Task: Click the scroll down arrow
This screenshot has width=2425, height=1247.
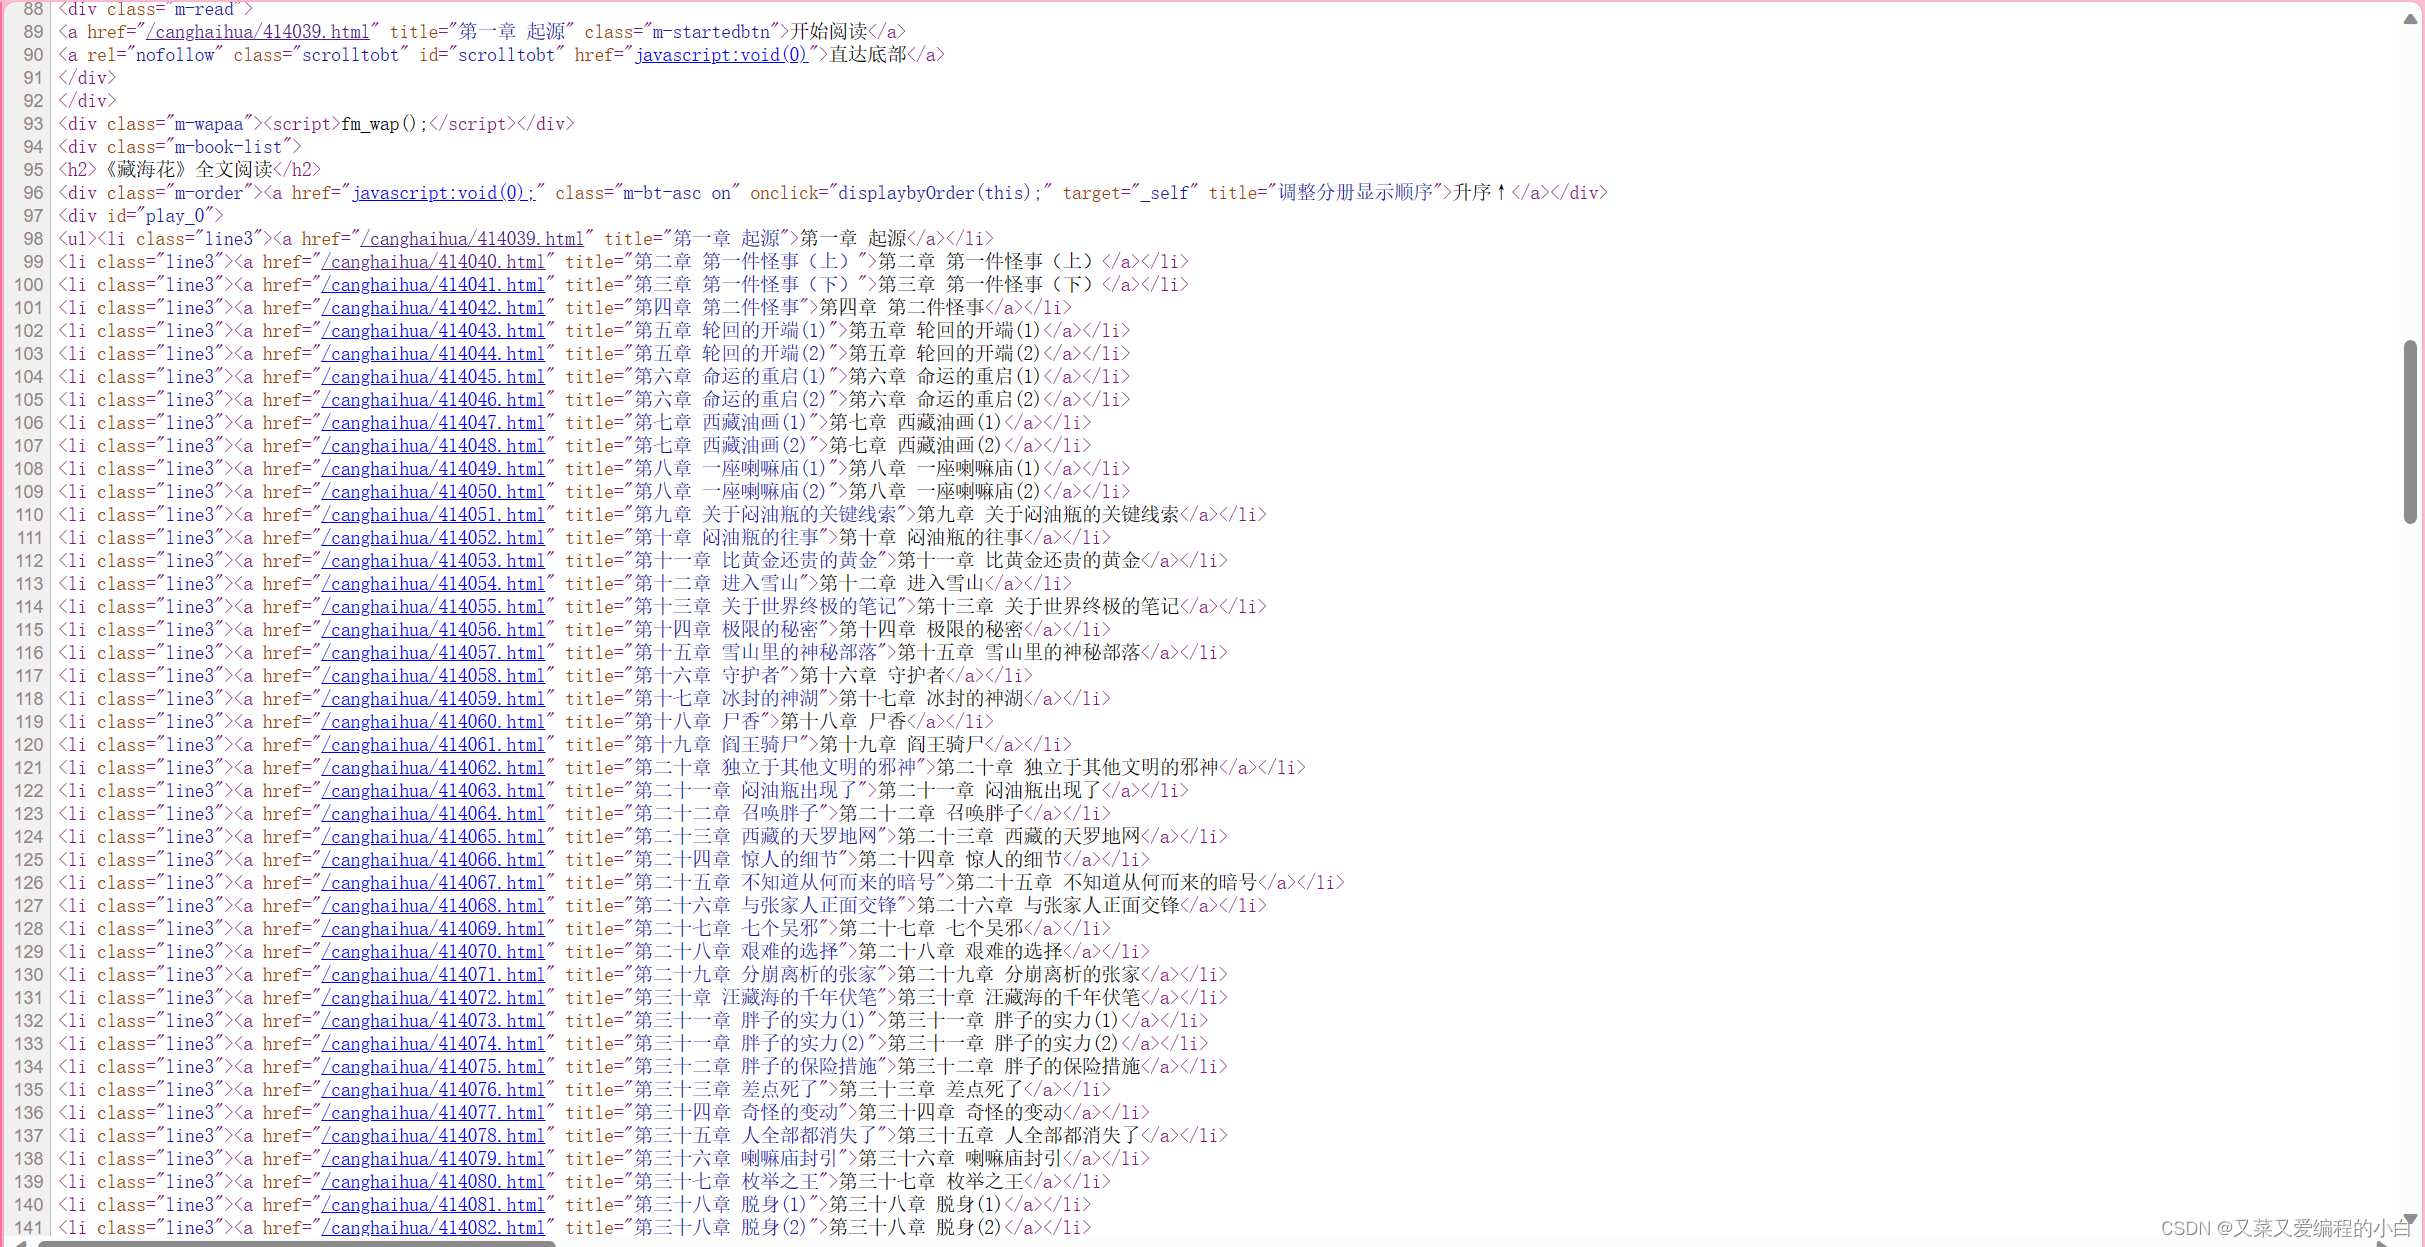Action: [x=2410, y=1219]
